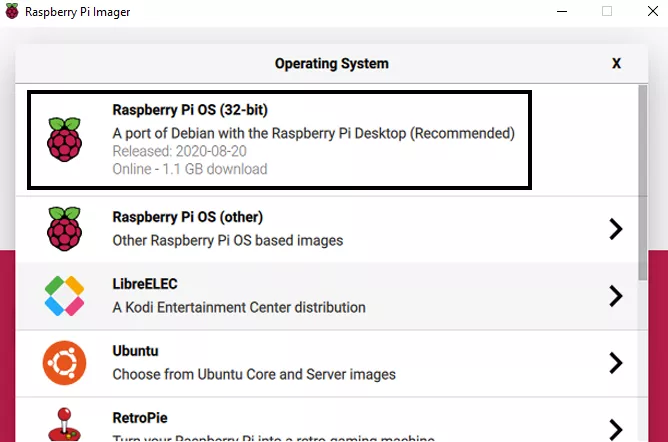Image resolution: width=668 pixels, height=442 pixels.
Task: Expand the Raspberry Pi OS (other) chevron arrow
Action: 616,229
